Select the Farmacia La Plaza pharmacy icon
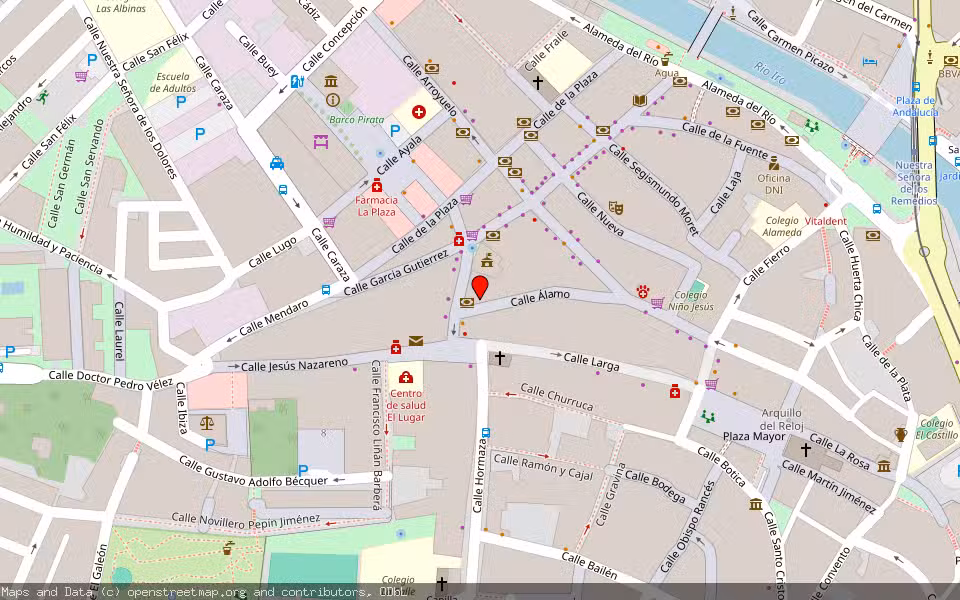This screenshot has height=600, width=960. tap(377, 186)
